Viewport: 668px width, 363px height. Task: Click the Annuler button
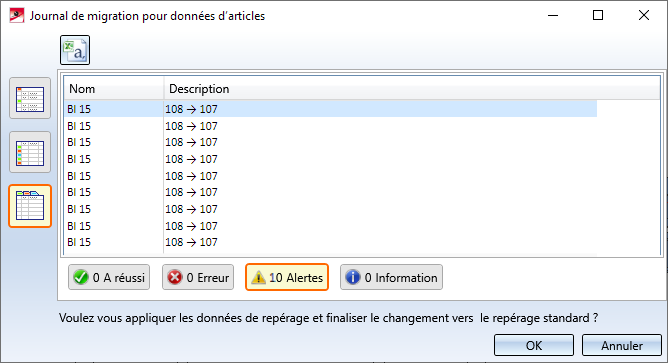pyautogui.click(x=622, y=345)
